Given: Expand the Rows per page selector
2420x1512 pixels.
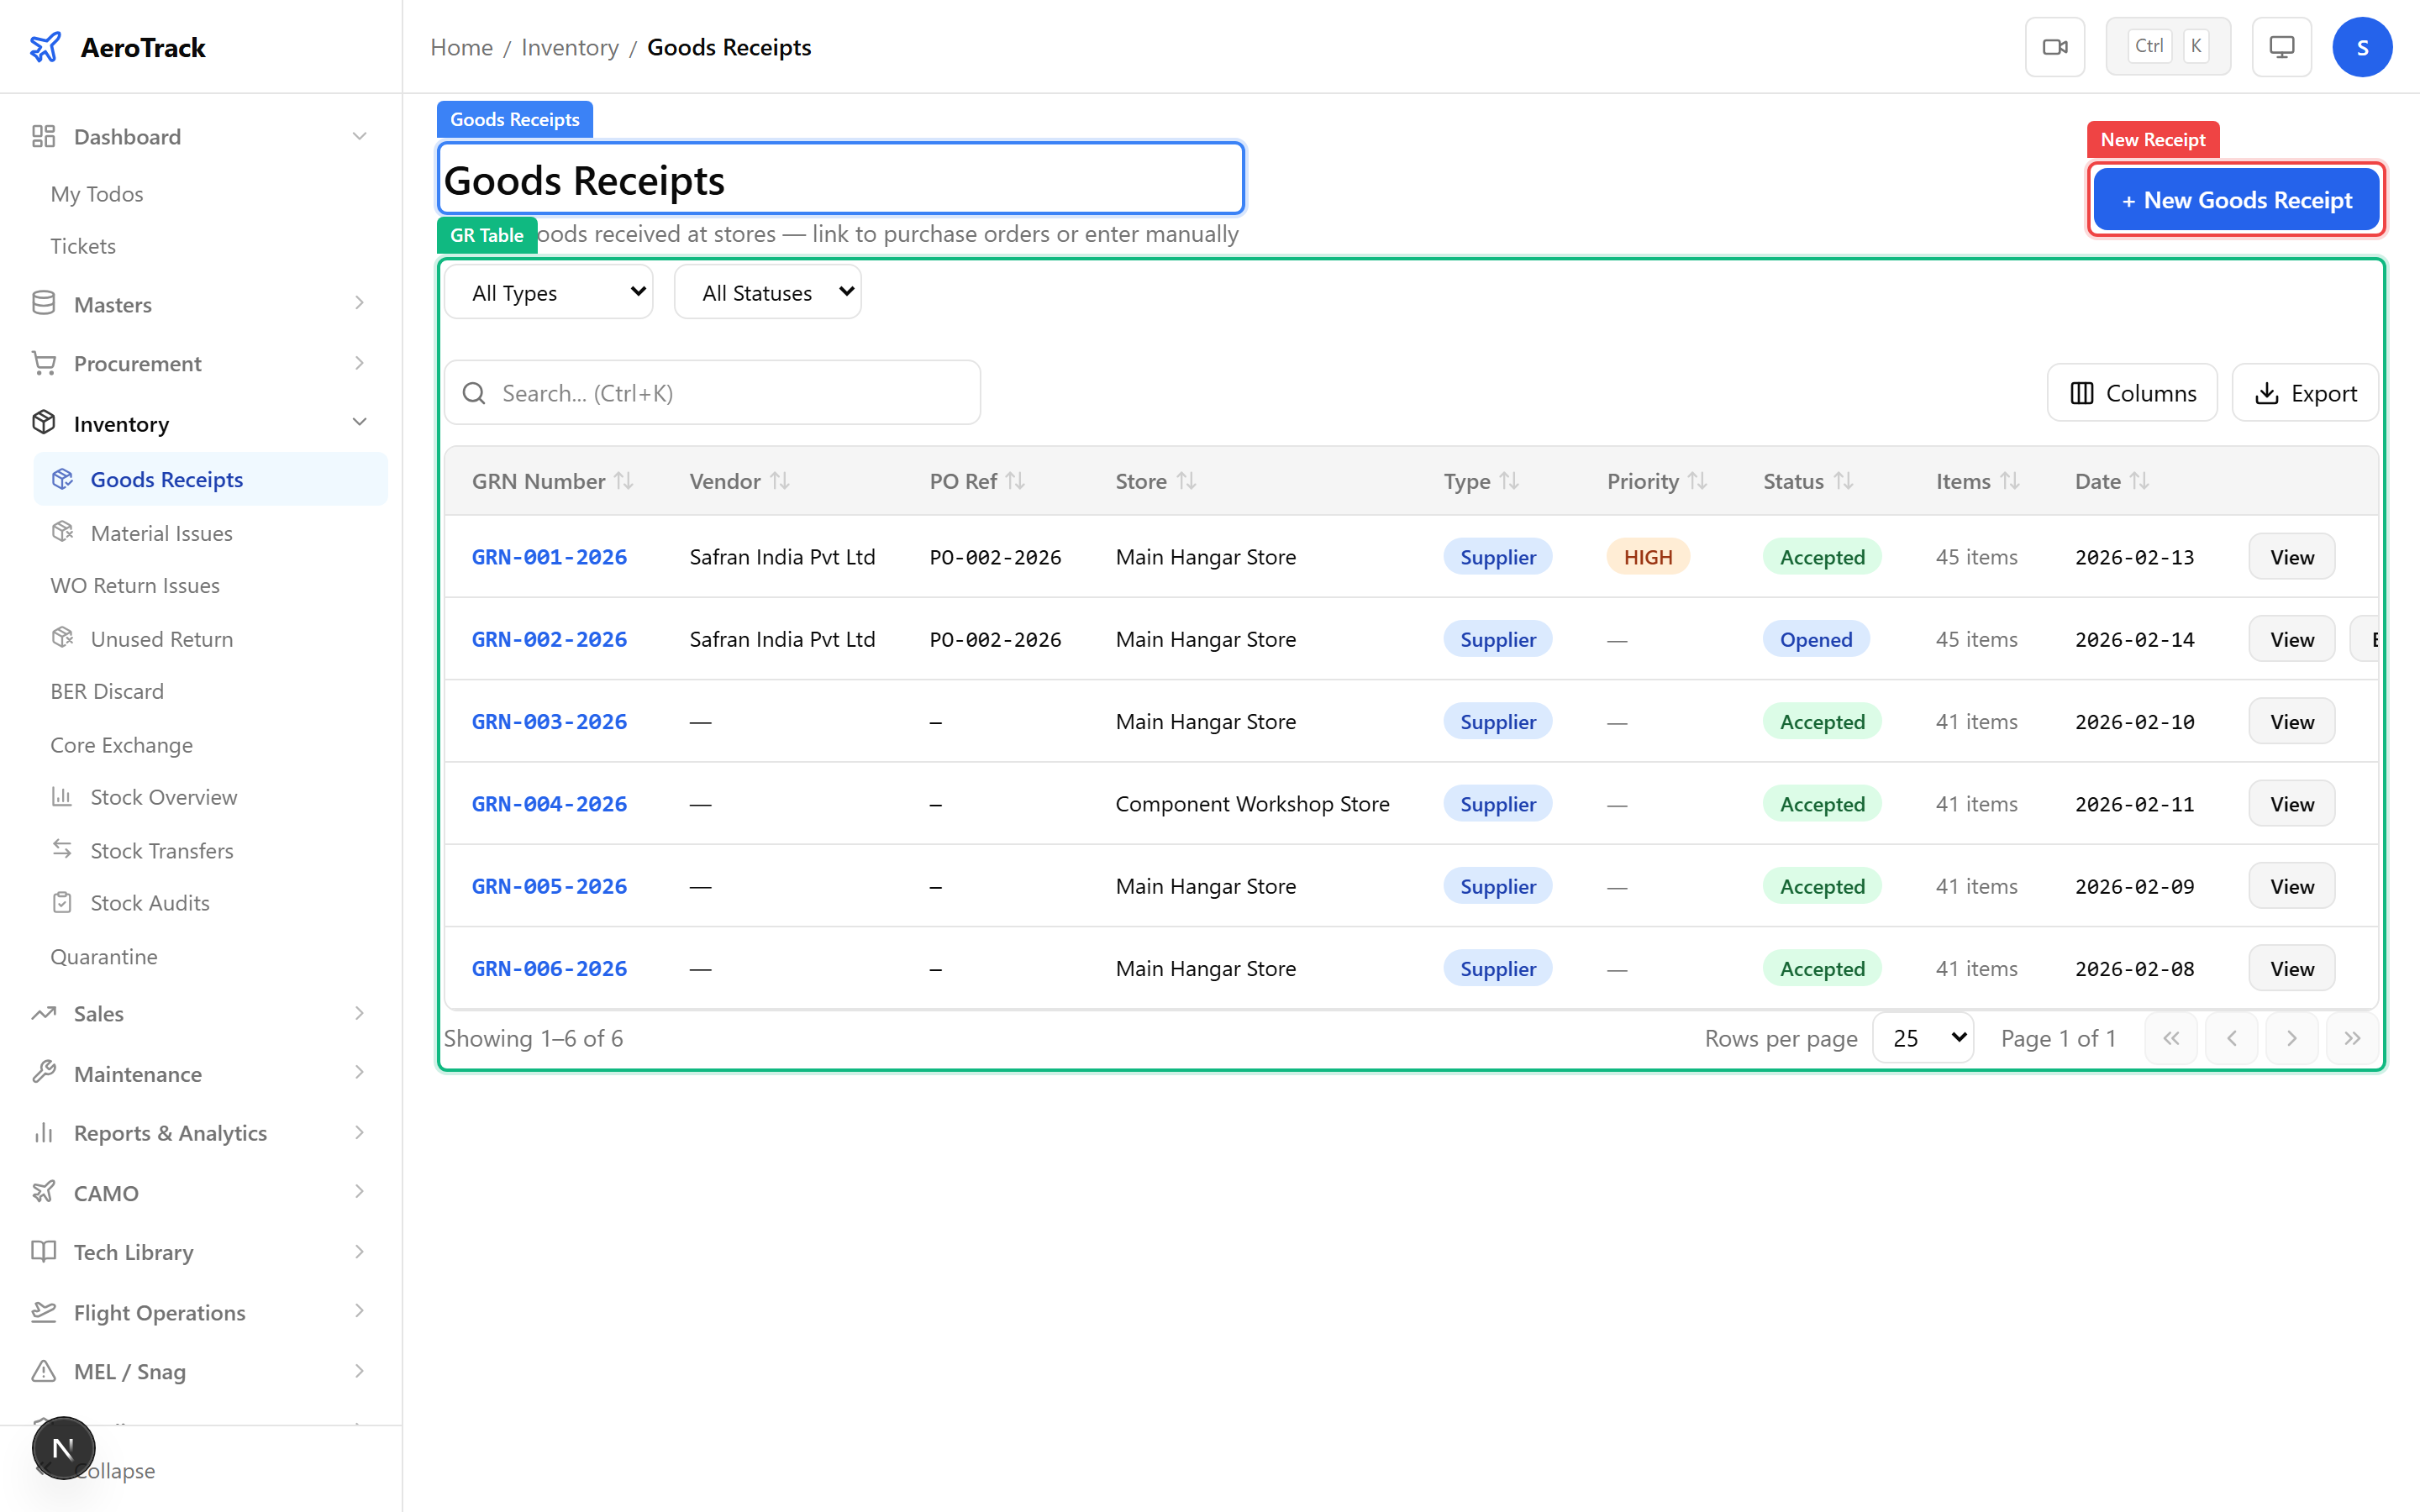Looking at the screenshot, I should tap(1922, 1038).
